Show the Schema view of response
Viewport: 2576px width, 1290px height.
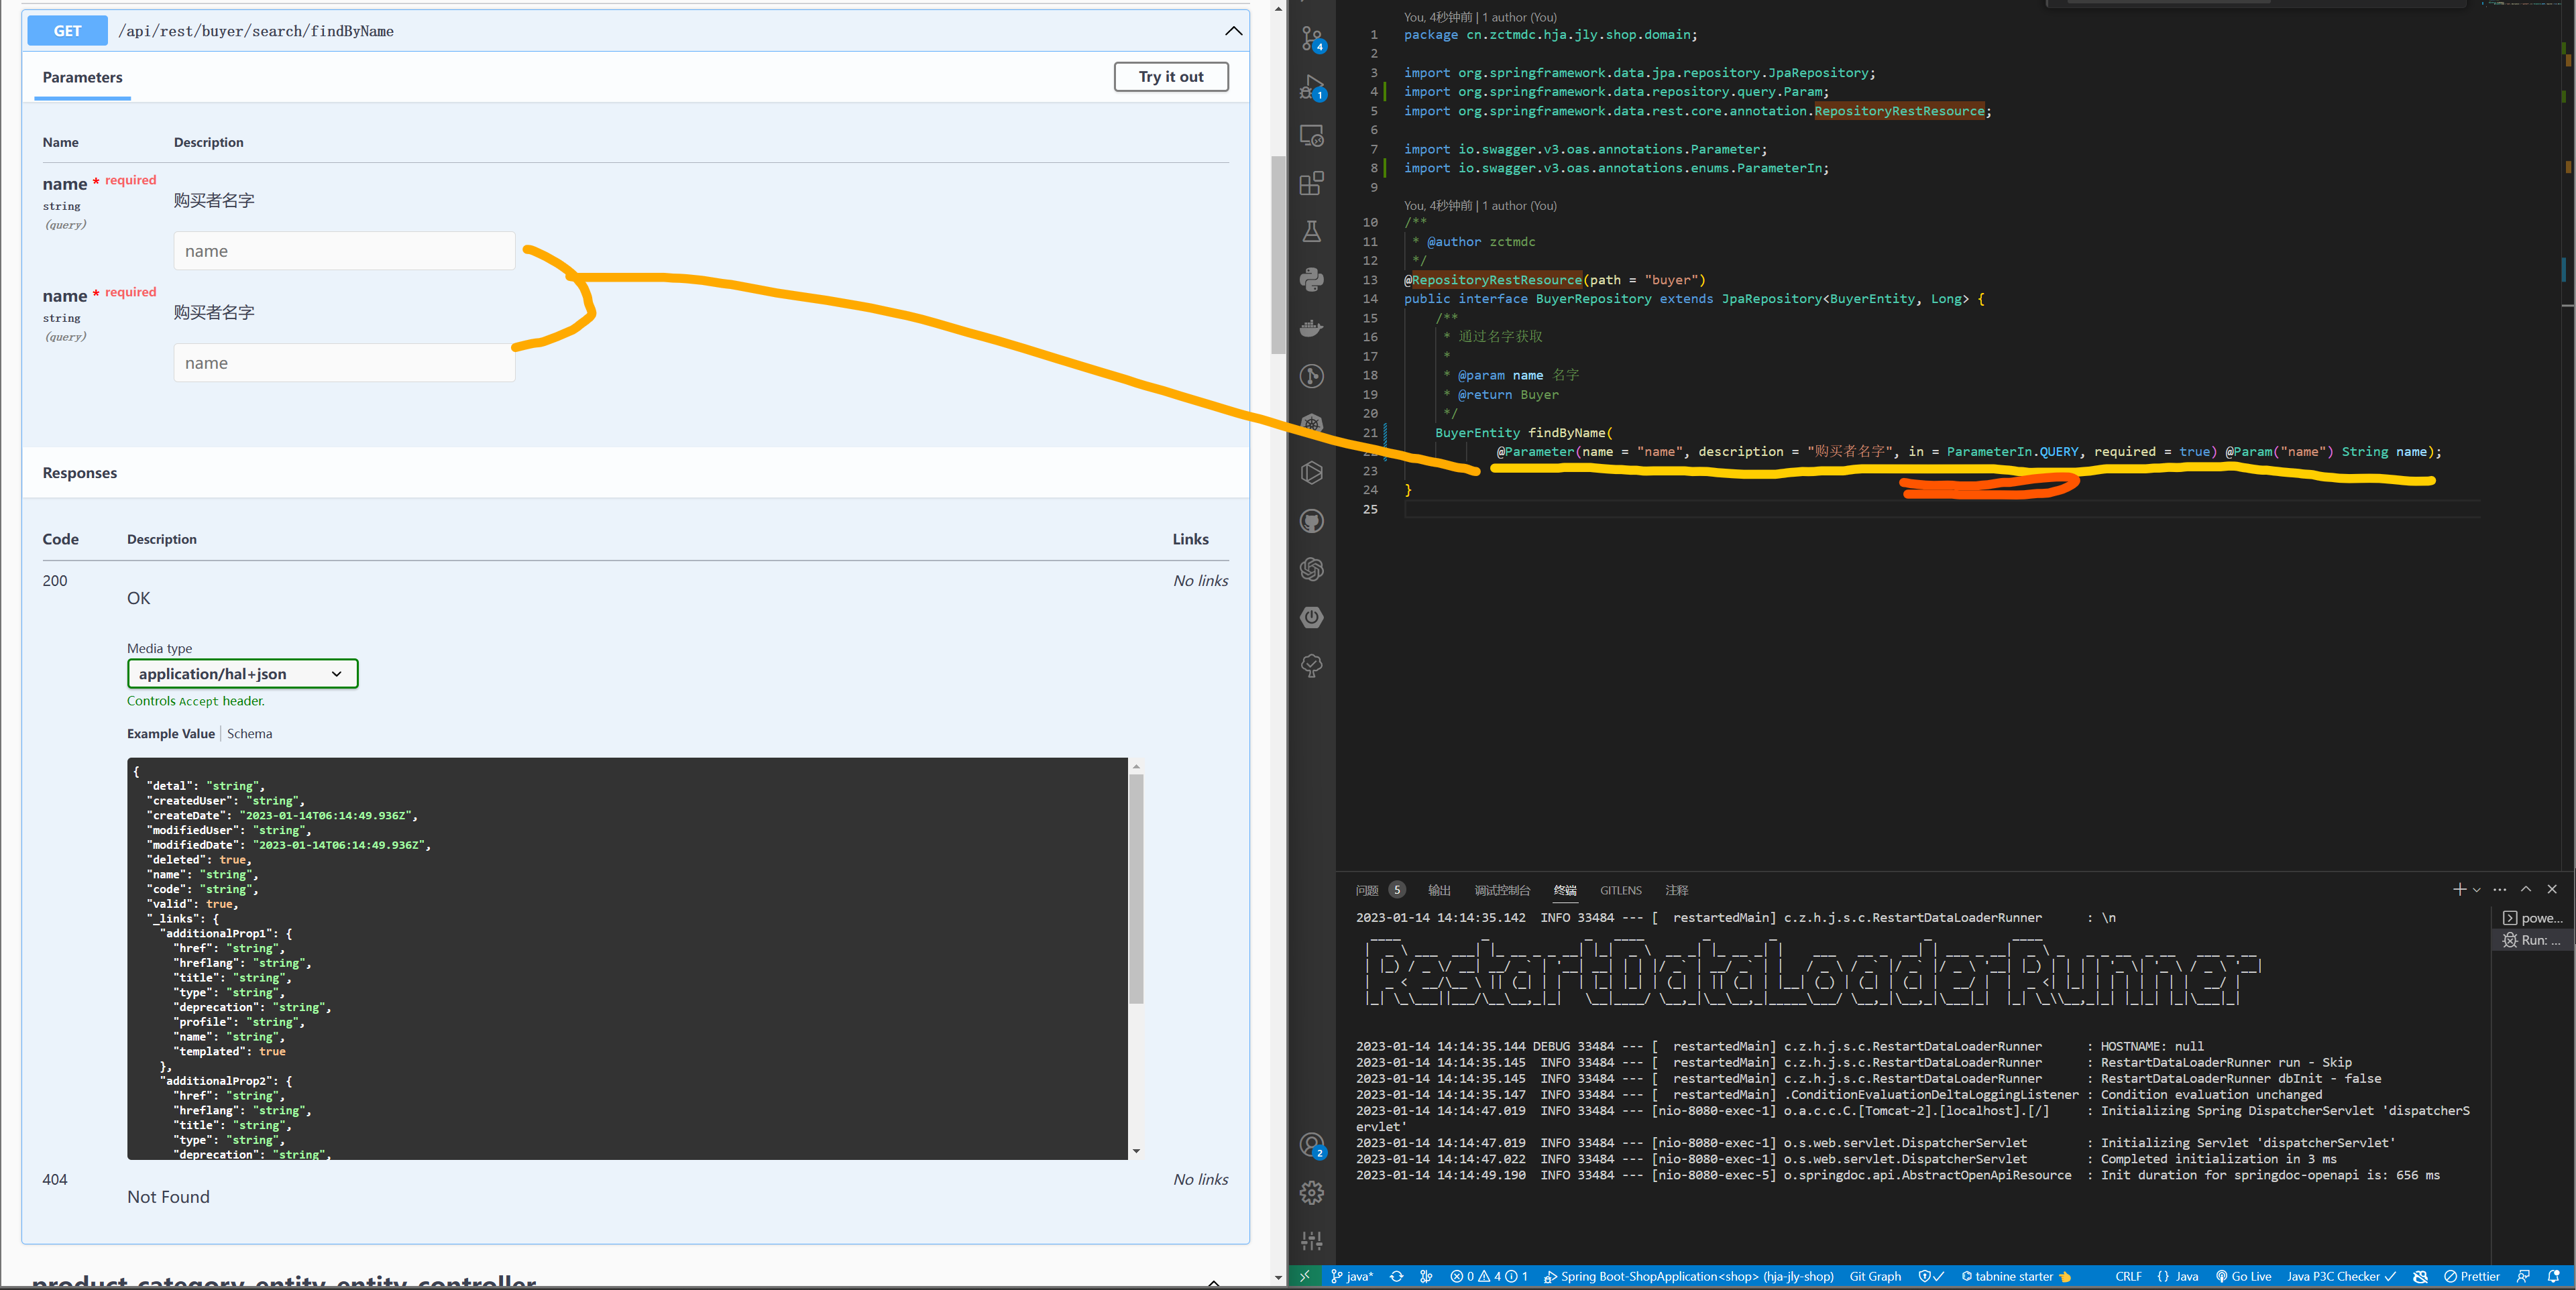[249, 733]
